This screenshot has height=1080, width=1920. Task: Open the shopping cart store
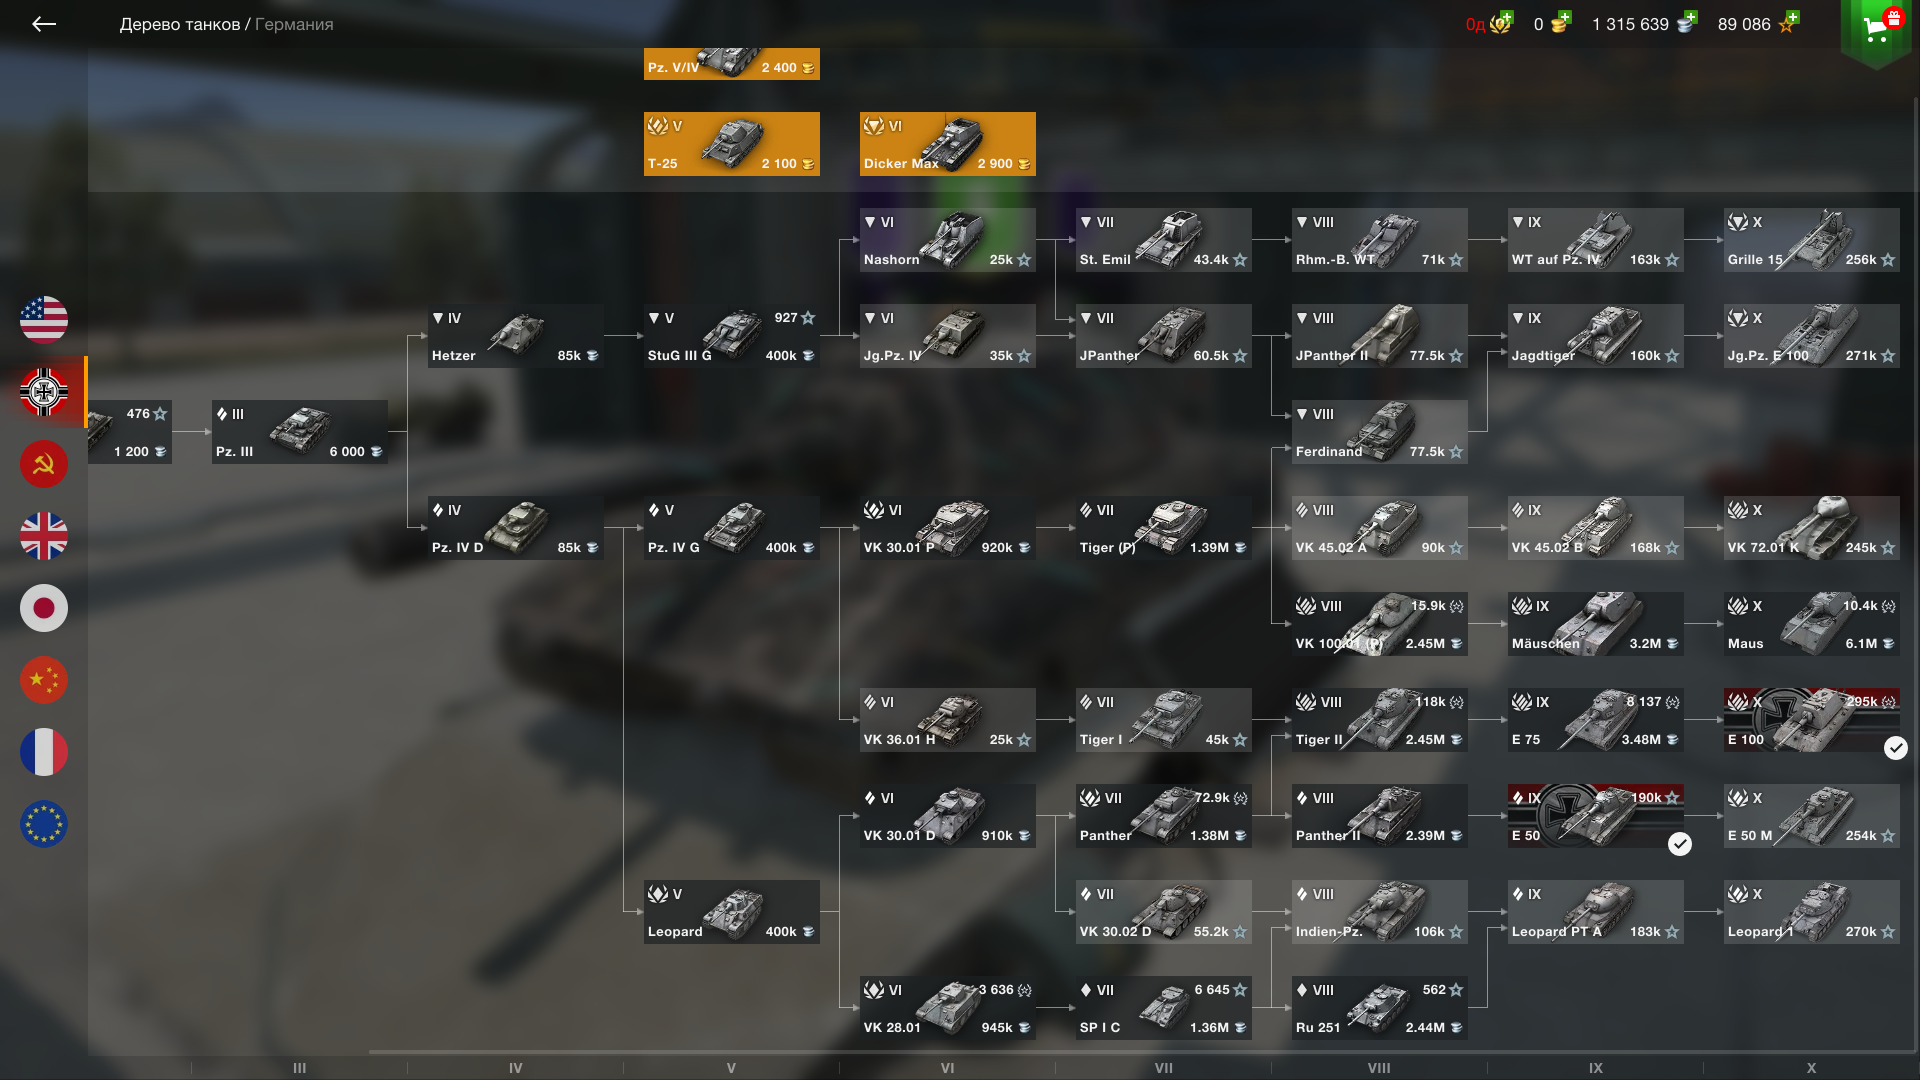coord(1876,28)
